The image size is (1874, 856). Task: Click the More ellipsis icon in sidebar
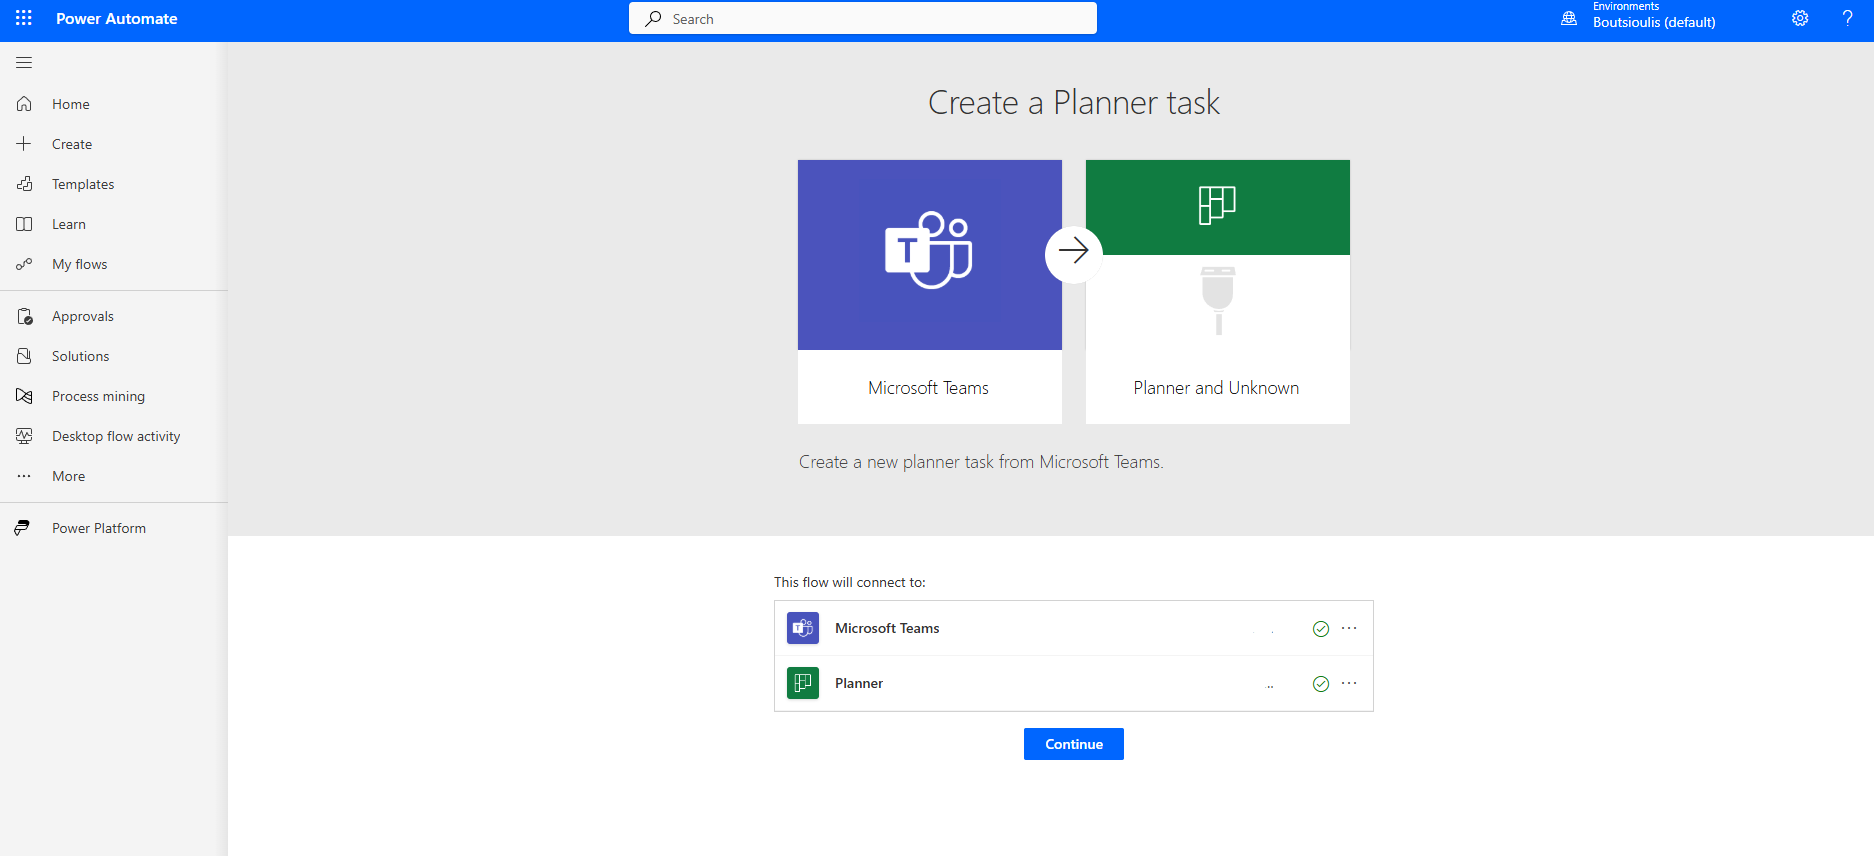click(x=24, y=476)
